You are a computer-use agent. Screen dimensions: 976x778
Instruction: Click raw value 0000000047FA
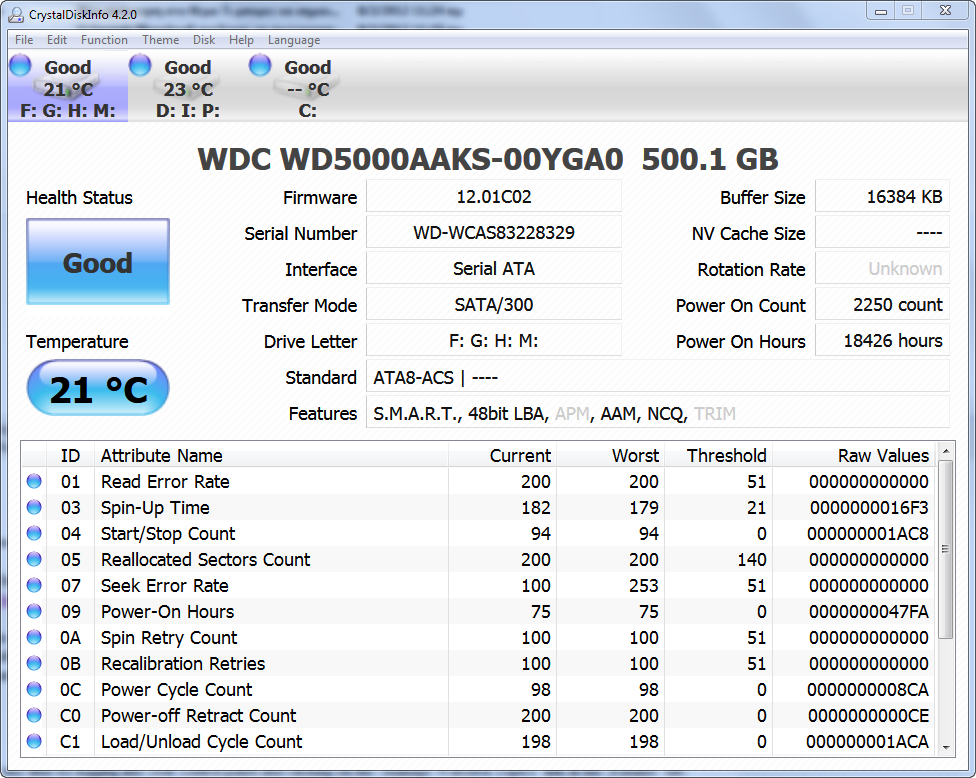[x=869, y=612]
